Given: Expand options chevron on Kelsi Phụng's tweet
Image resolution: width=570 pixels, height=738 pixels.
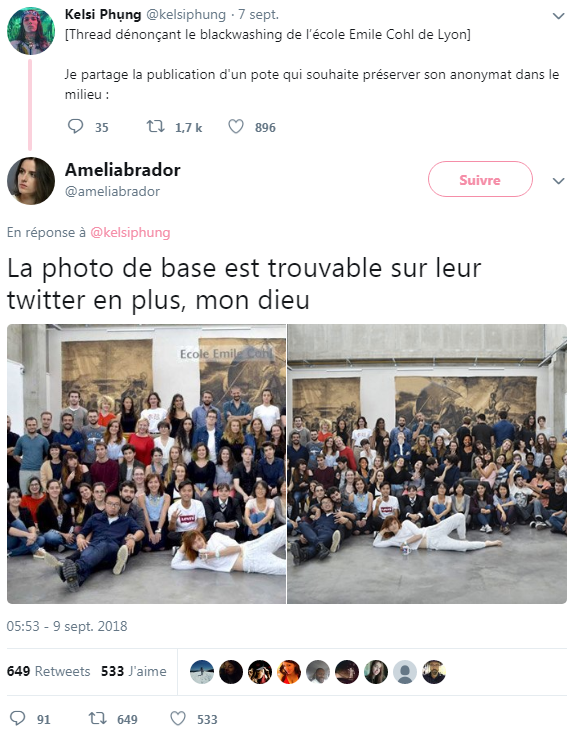Looking at the screenshot, I should click(x=558, y=16).
